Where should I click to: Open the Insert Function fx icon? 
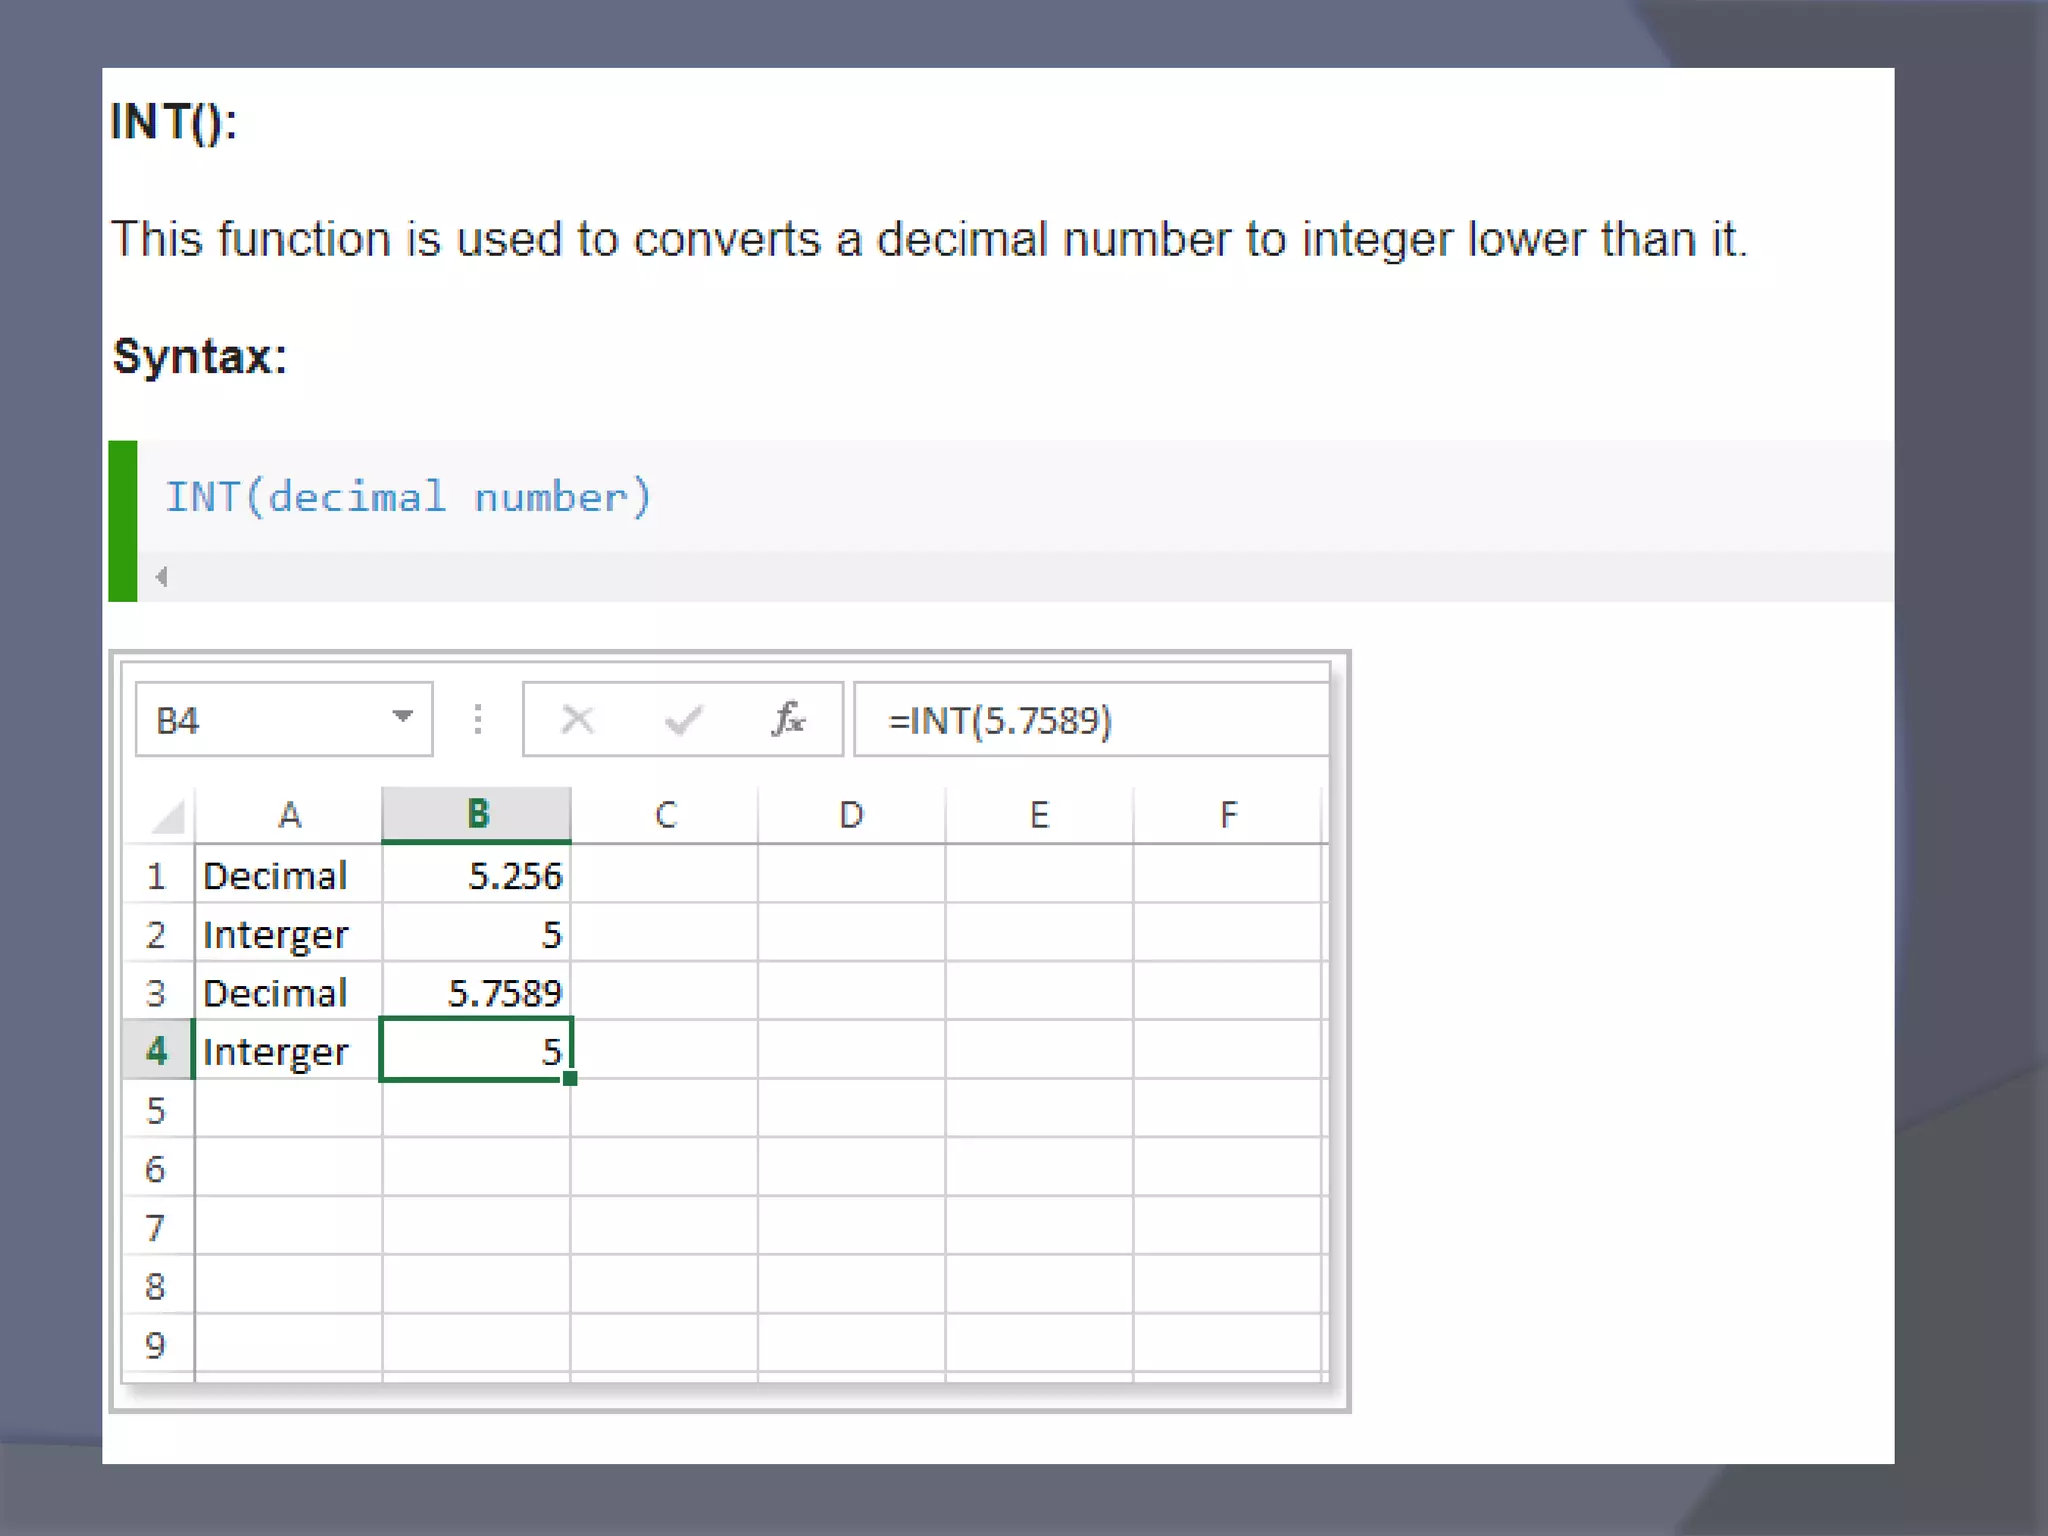(788, 719)
